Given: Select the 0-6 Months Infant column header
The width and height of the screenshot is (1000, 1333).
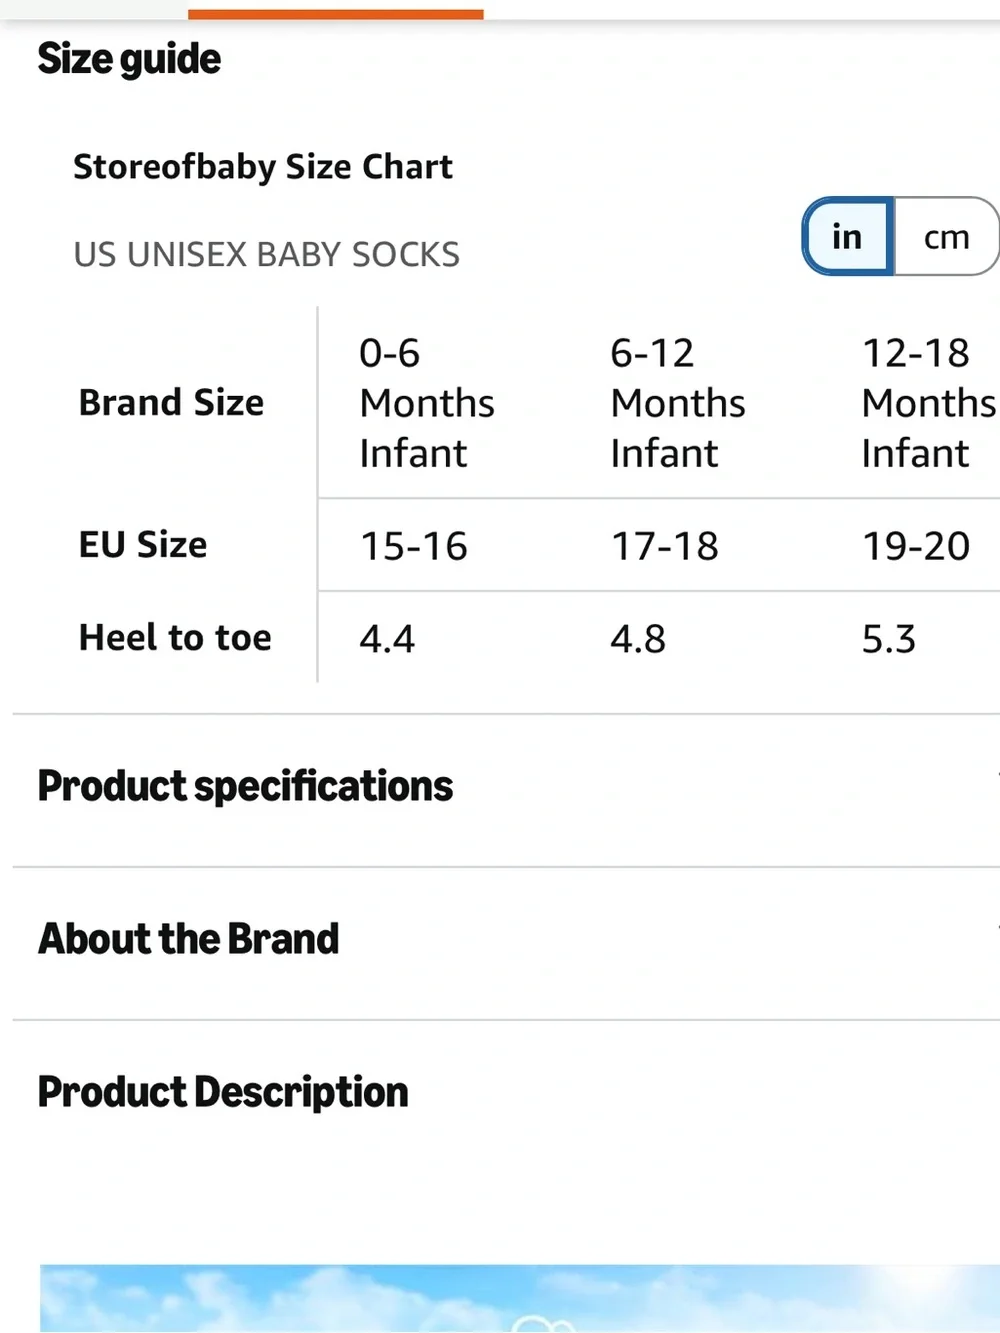Looking at the screenshot, I should point(426,402).
